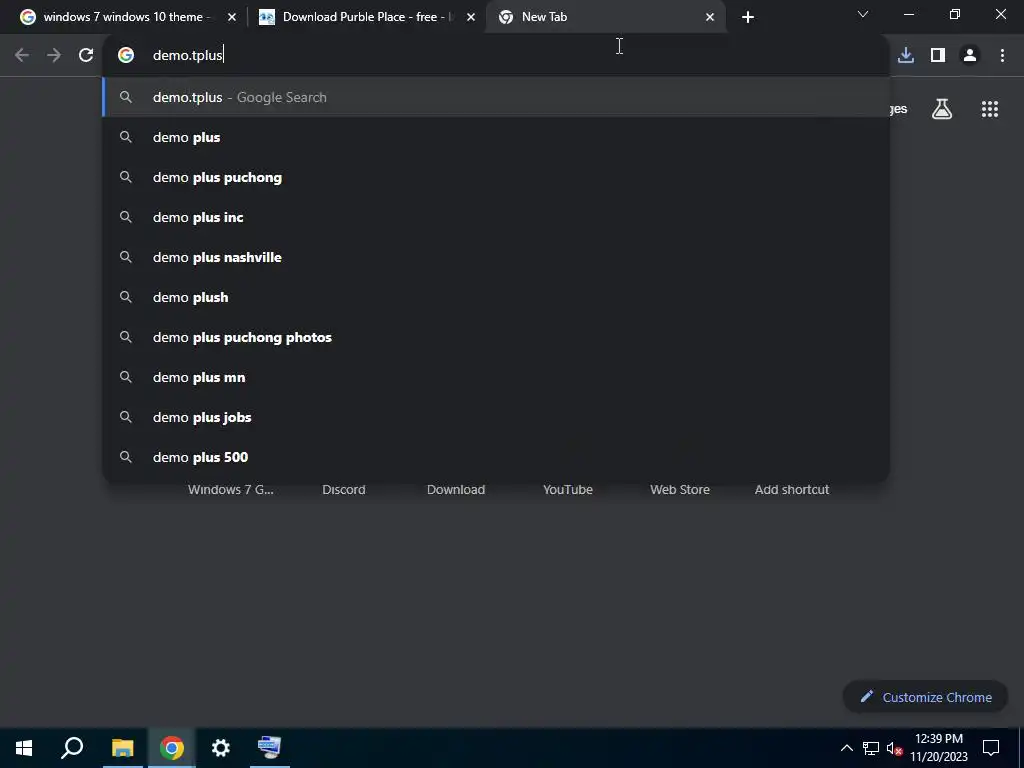Click the computer app icon in taskbar
The height and width of the screenshot is (768, 1024).
coord(269,748)
